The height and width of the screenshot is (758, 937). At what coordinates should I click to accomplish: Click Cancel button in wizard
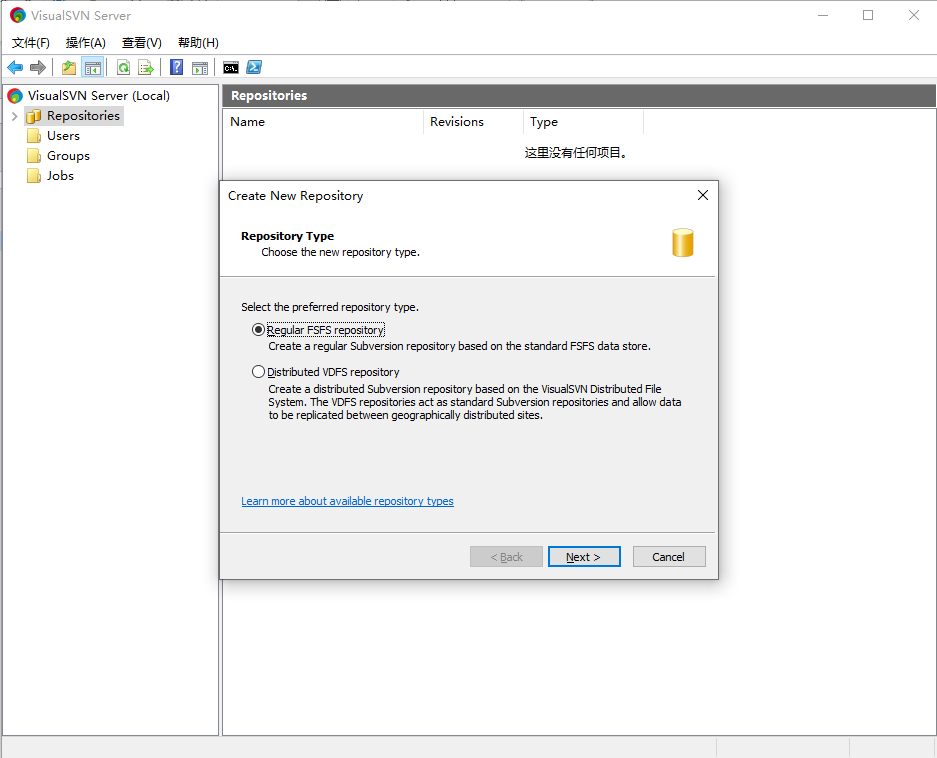pyautogui.click(x=669, y=557)
